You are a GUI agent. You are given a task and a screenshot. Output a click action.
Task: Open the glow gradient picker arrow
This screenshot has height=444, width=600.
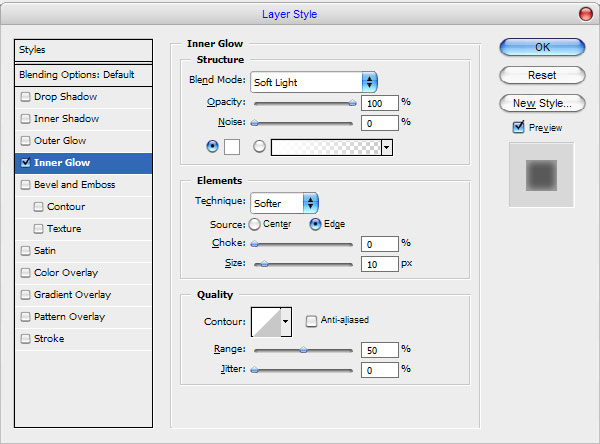click(x=387, y=147)
